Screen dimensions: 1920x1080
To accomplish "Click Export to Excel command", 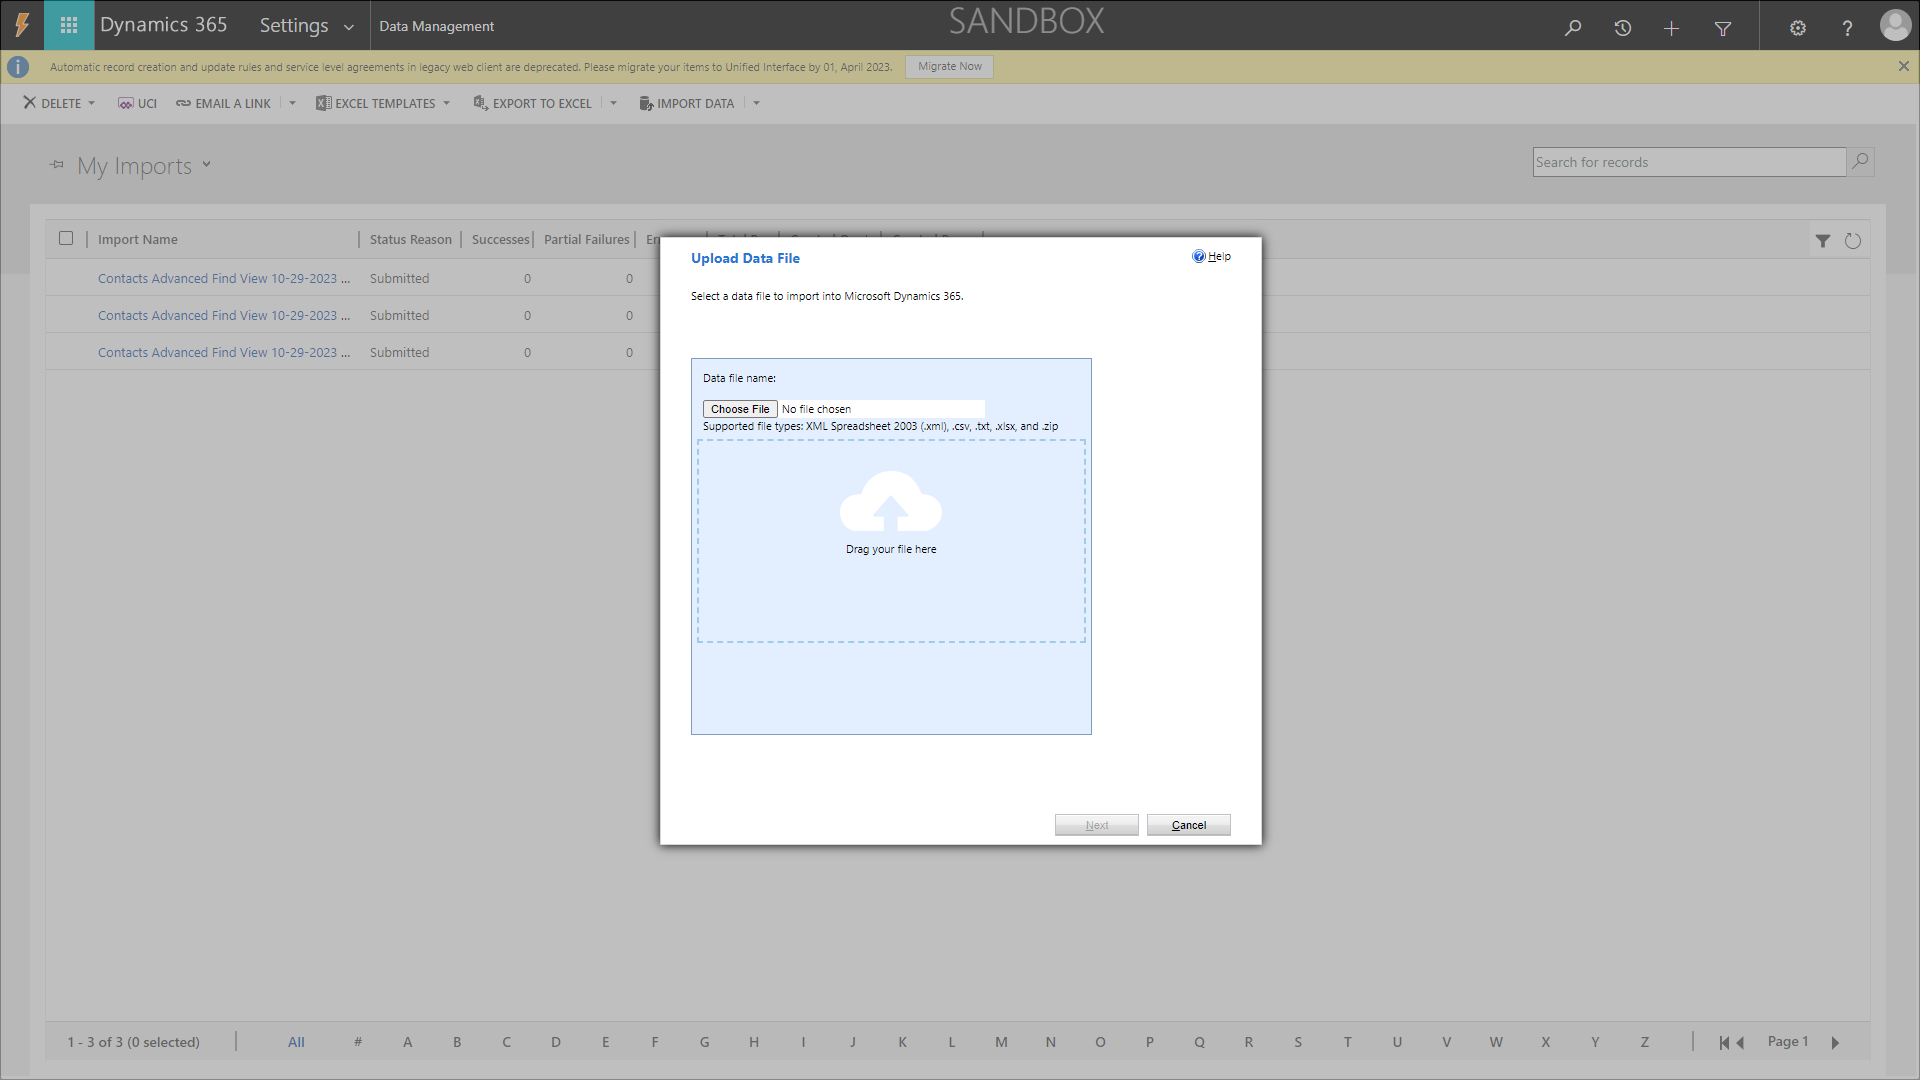I will tap(533, 103).
